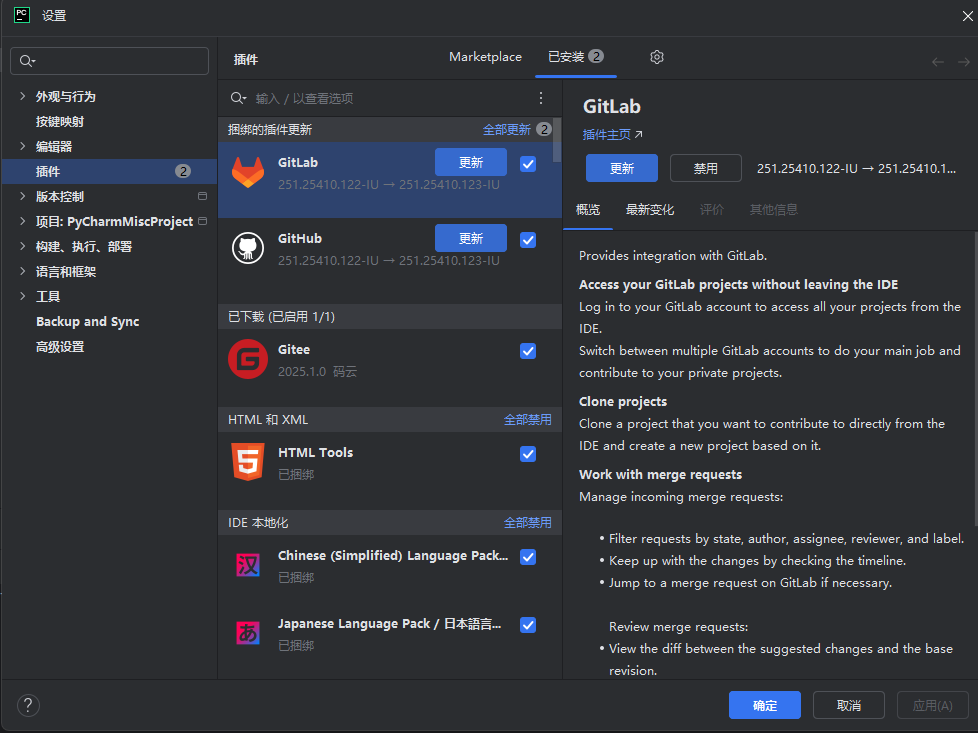Expand 语言和框架 tree node
Image resolution: width=978 pixels, height=733 pixels.
coord(22,271)
